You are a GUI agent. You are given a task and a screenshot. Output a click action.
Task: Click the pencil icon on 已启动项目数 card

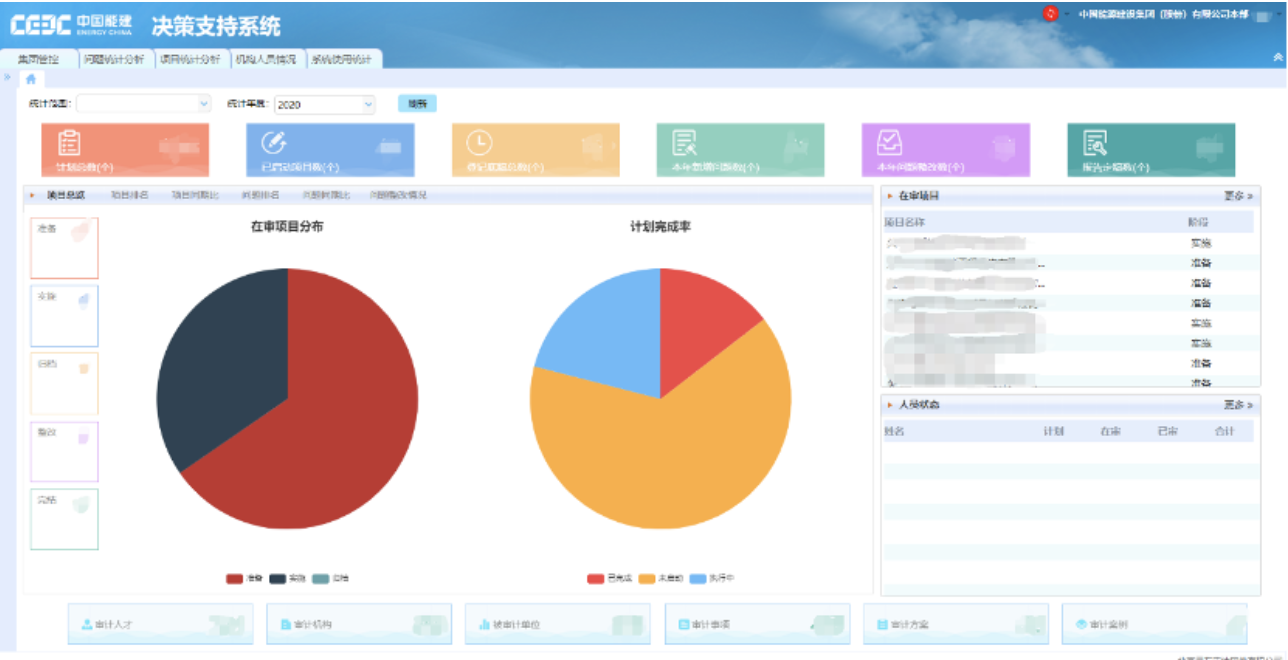(274, 144)
